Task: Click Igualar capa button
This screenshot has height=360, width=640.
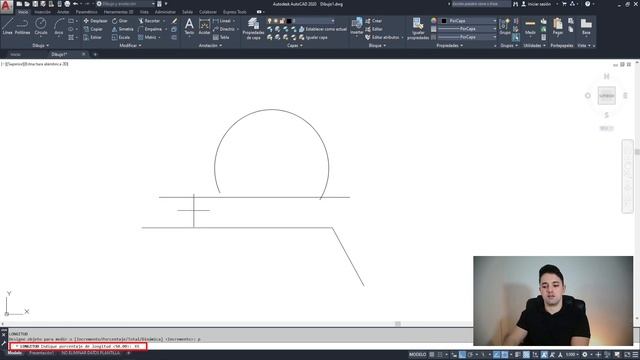Action: (x=313, y=37)
